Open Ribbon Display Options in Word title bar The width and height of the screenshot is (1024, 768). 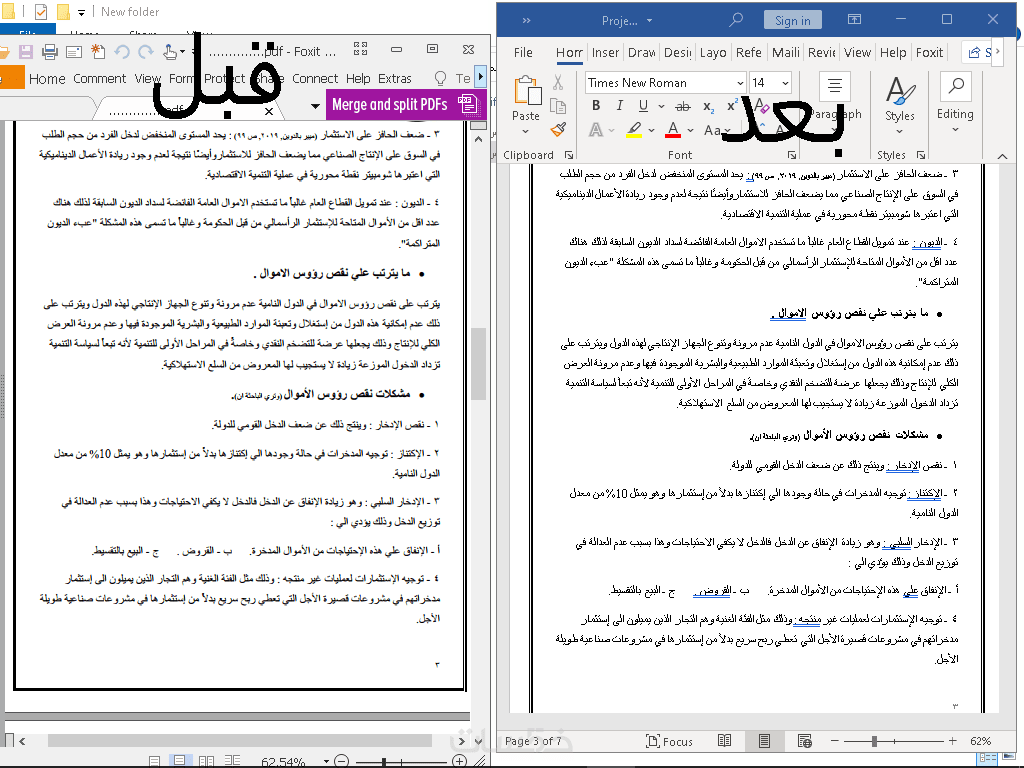pyautogui.click(x=854, y=20)
